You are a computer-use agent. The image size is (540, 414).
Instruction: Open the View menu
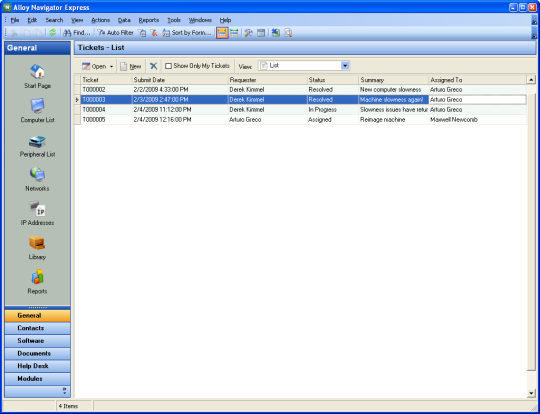coord(77,20)
